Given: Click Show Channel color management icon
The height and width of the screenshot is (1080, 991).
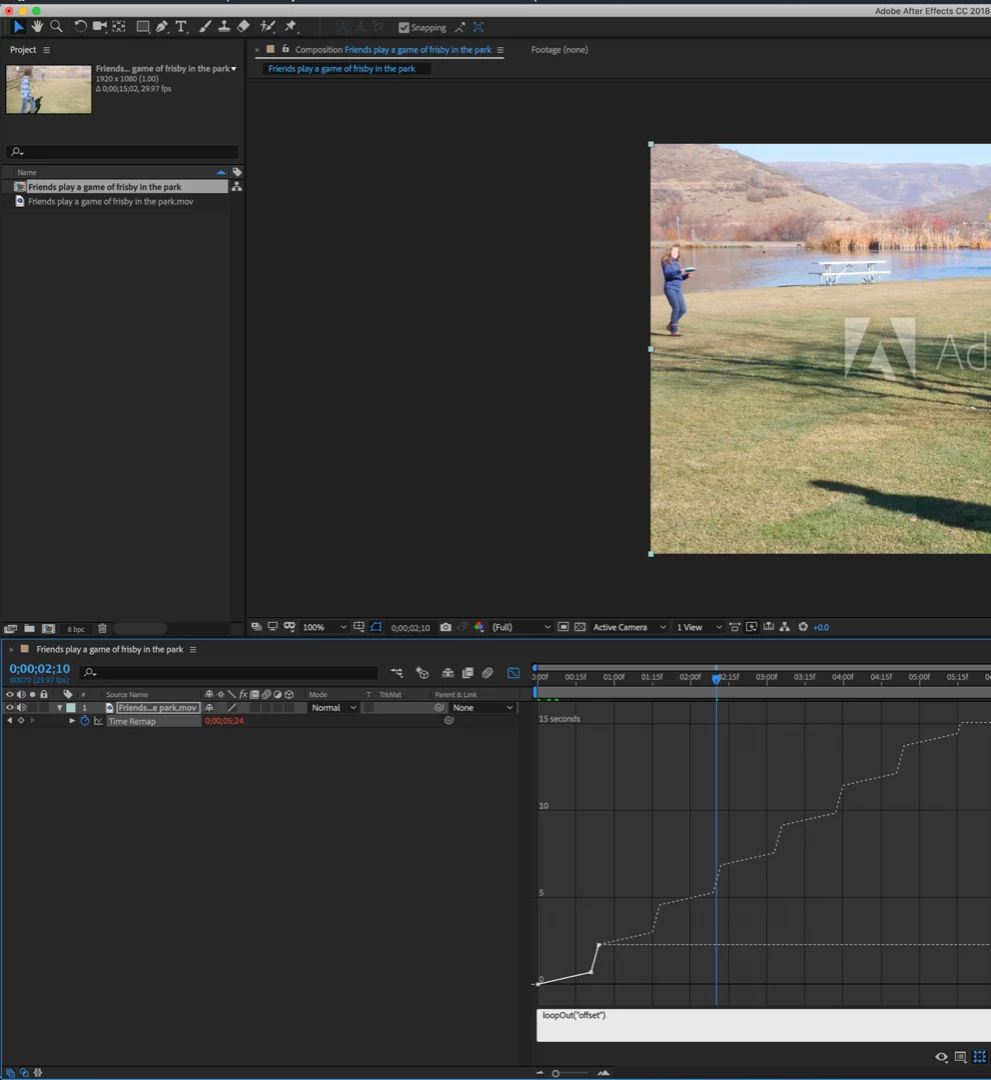Looking at the screenshot, I should (x=479, y=627).
